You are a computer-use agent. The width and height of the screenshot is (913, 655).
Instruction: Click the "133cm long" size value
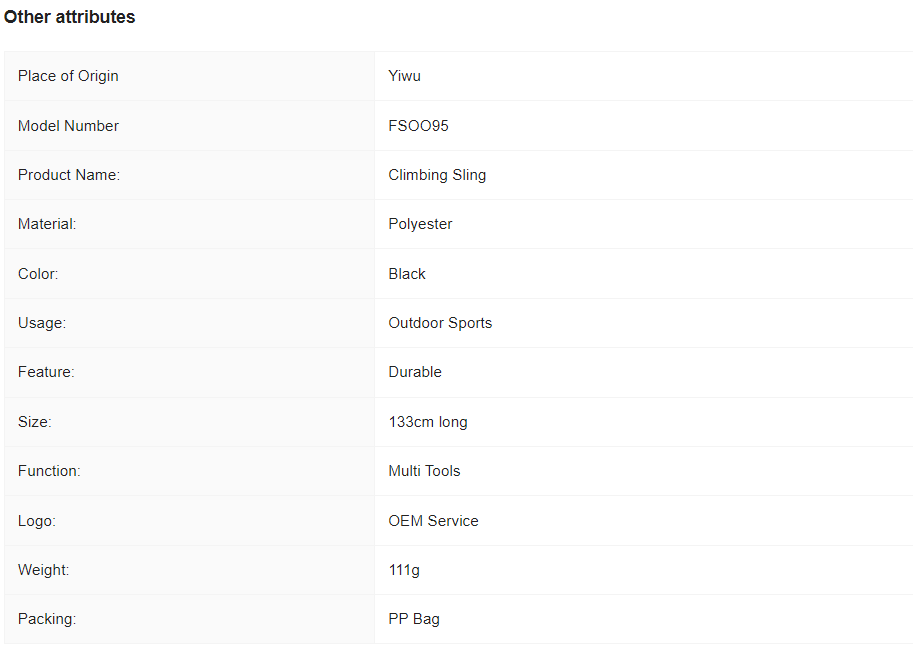428,422
